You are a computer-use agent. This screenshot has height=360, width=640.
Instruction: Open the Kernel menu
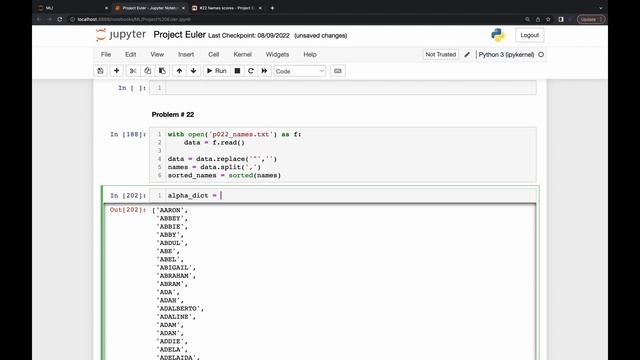click(x=242, y=54)
